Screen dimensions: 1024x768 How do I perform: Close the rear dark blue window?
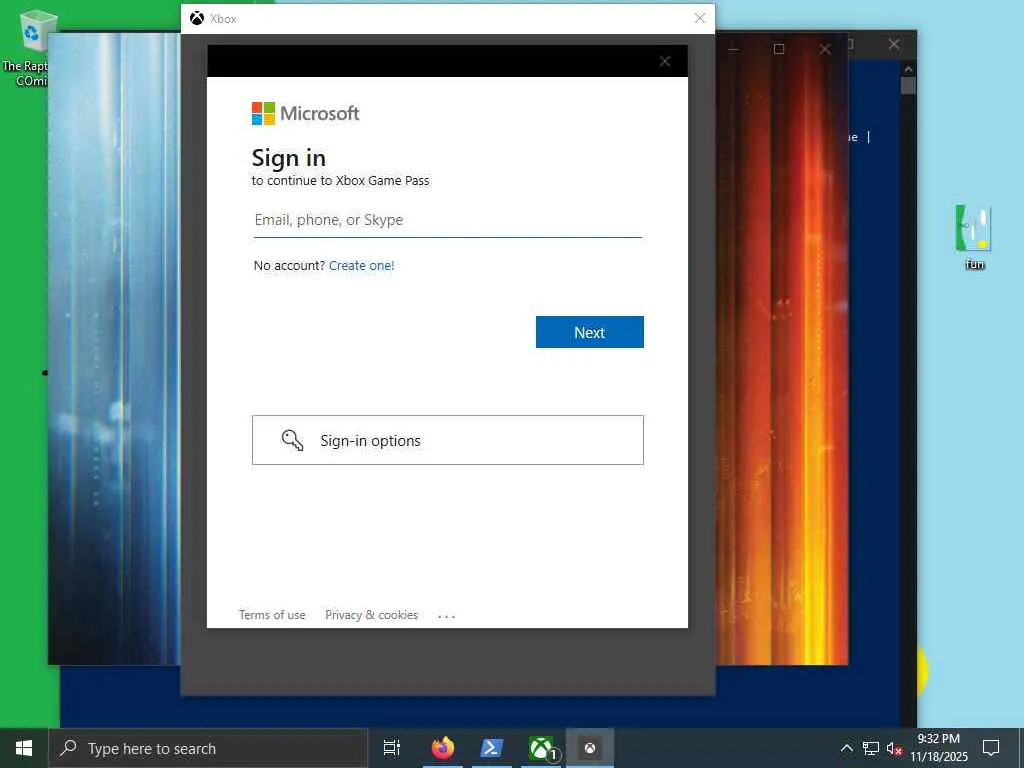pyautogui.click(x=894, y=44)
